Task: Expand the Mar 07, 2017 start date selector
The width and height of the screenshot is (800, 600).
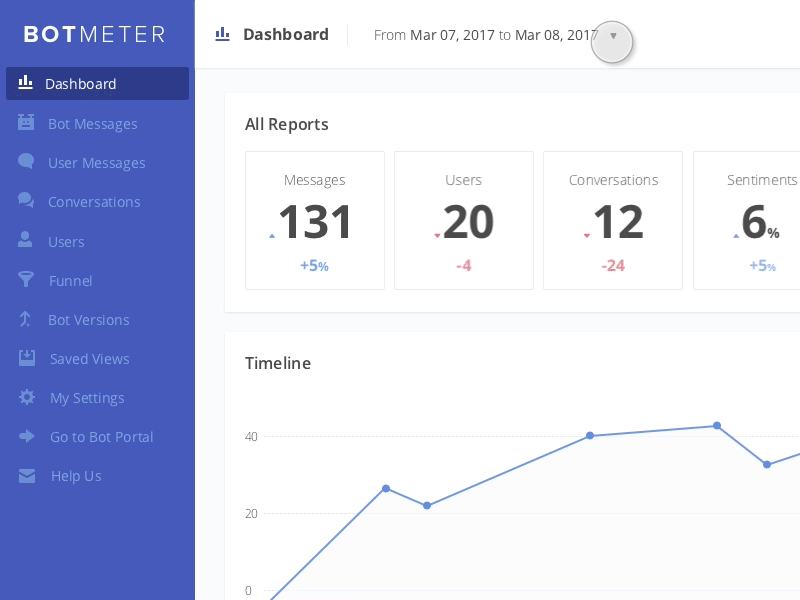Action: 452,34
